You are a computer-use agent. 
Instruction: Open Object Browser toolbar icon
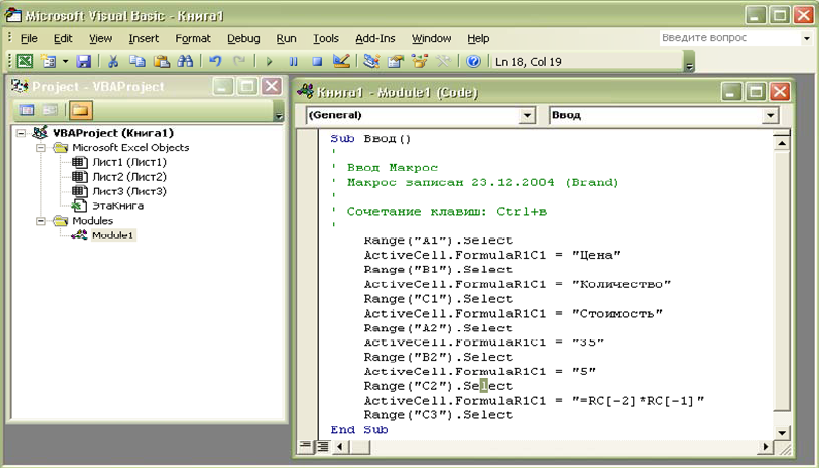[419, 62]
